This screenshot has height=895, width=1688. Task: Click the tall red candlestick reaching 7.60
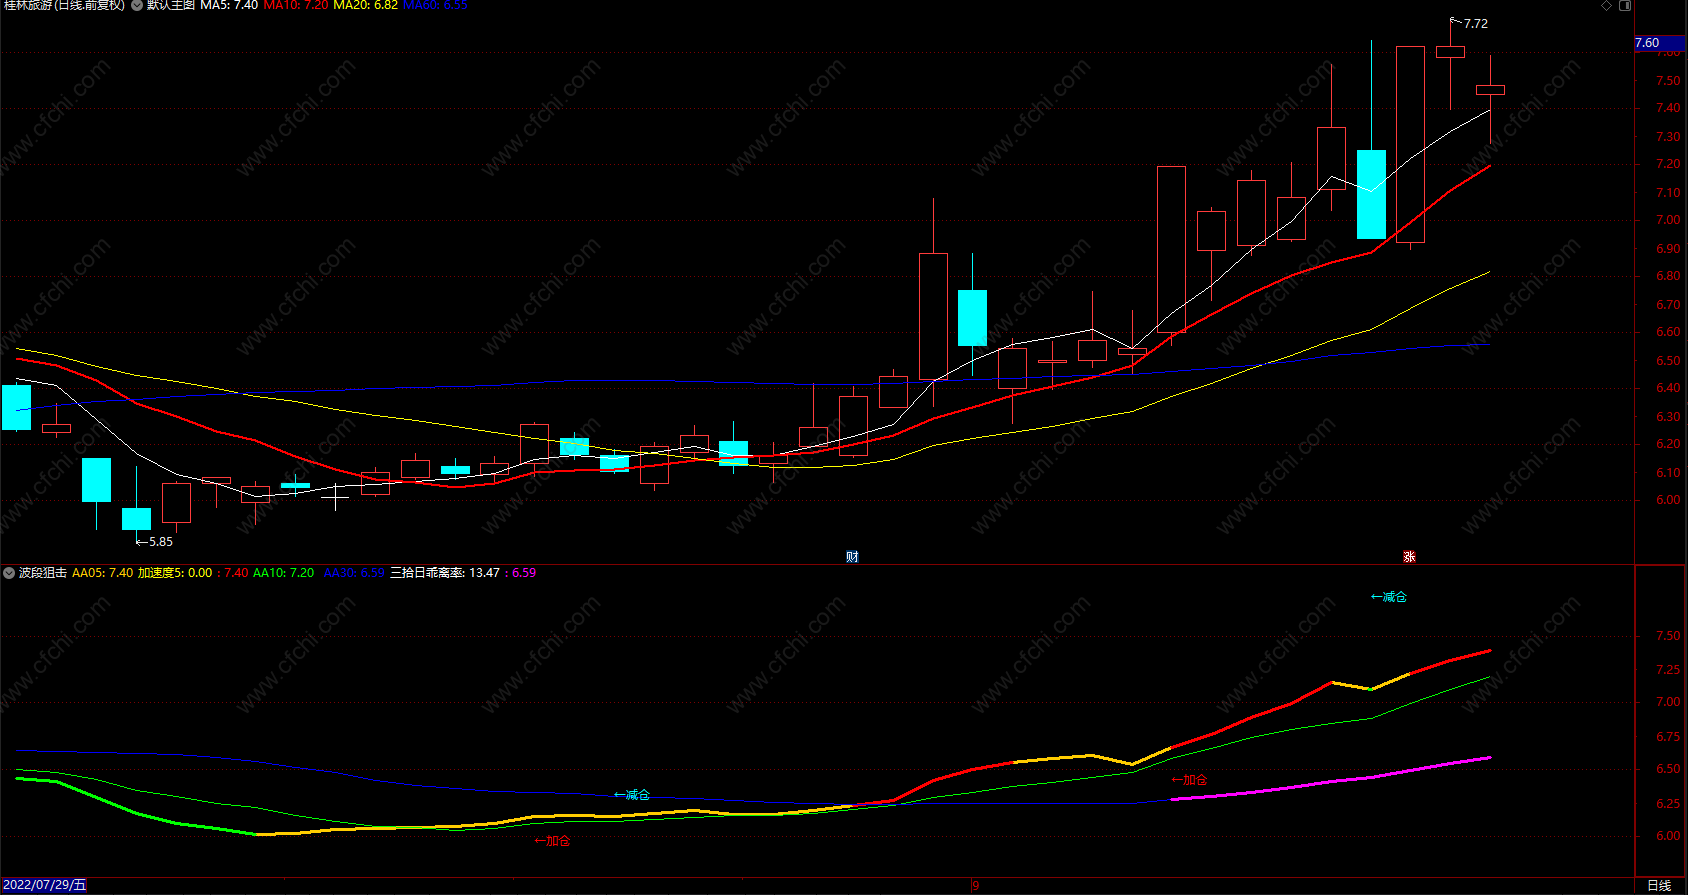coord(1410,144)
